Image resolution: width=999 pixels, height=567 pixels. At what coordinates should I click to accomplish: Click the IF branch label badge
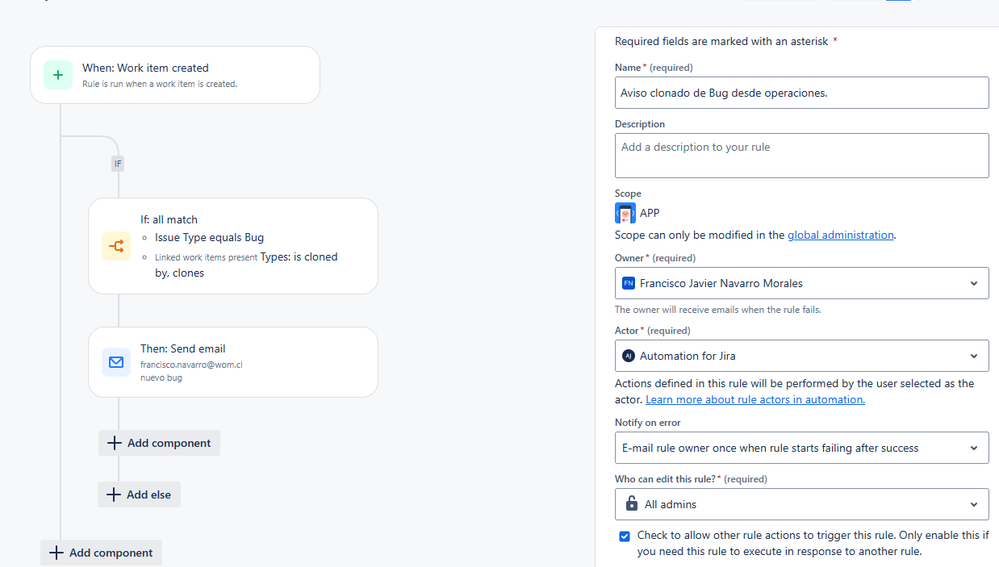tap(118, 164)
